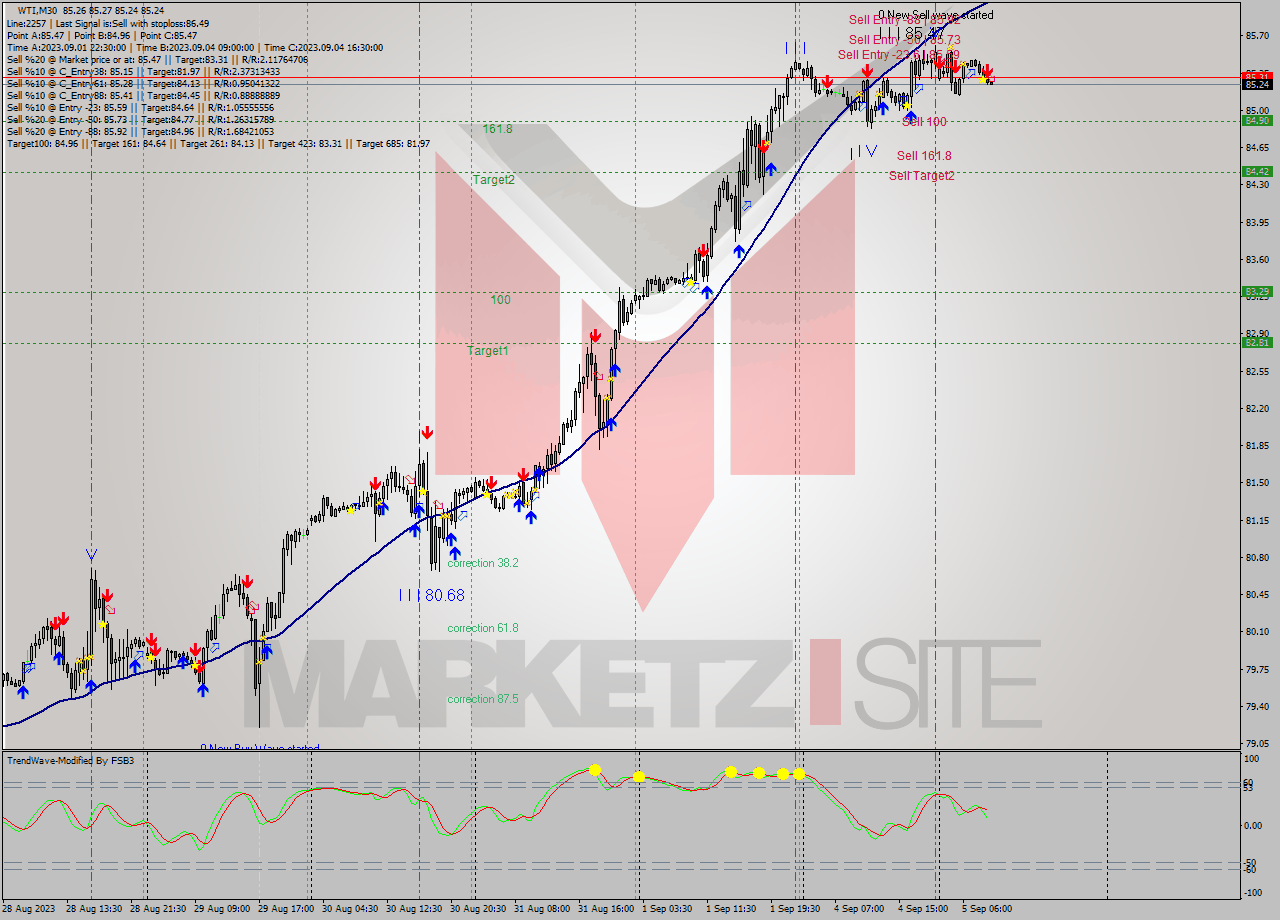
Task: Click the green '100' level label
Action: (x=500, y=300)
